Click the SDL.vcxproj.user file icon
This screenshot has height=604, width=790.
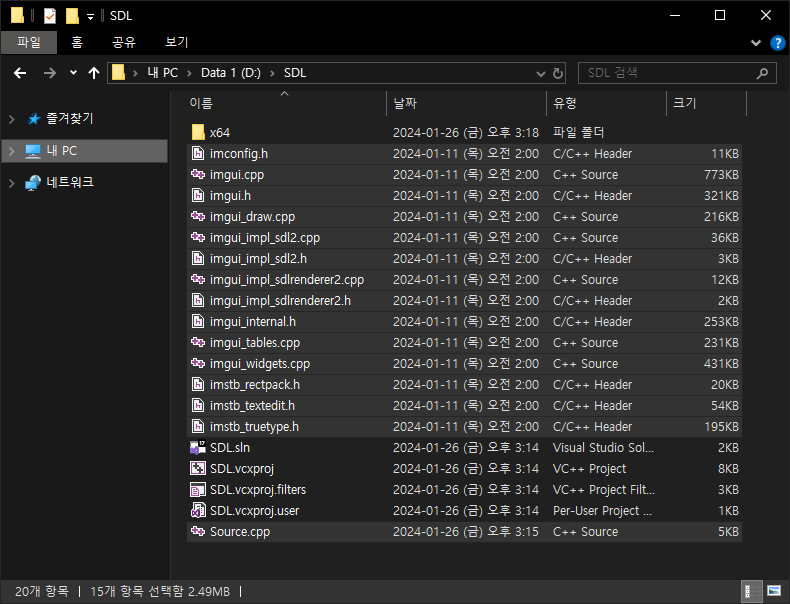[198, 510]
